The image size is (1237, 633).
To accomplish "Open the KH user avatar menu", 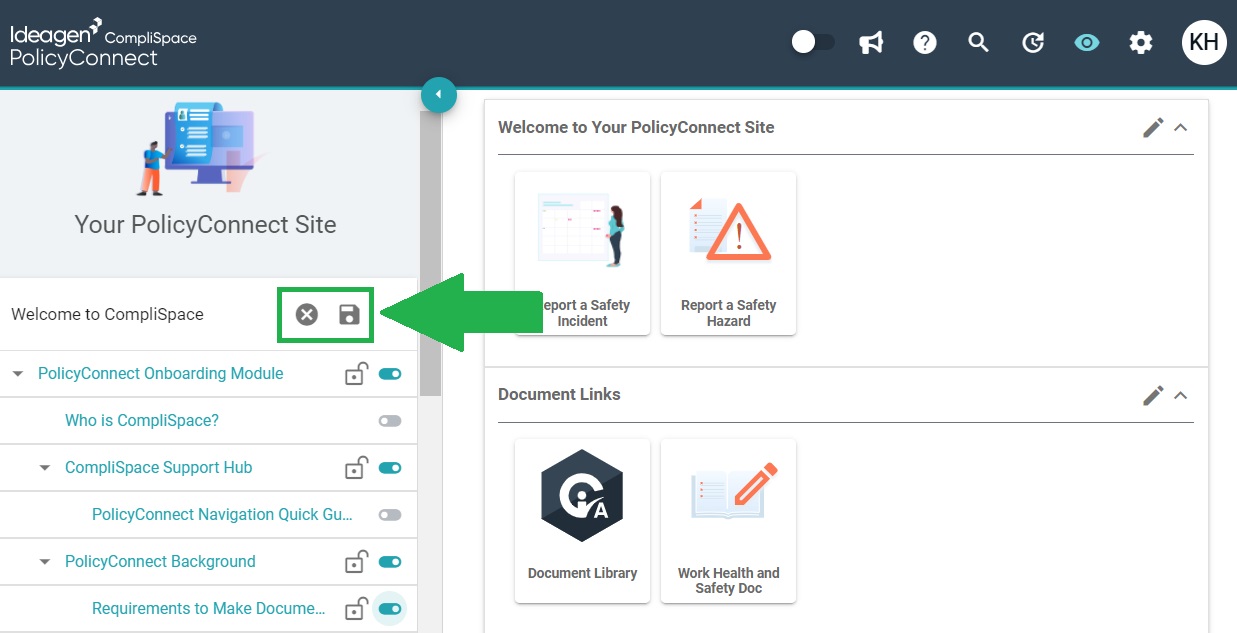I will (x=1204, y=43).
